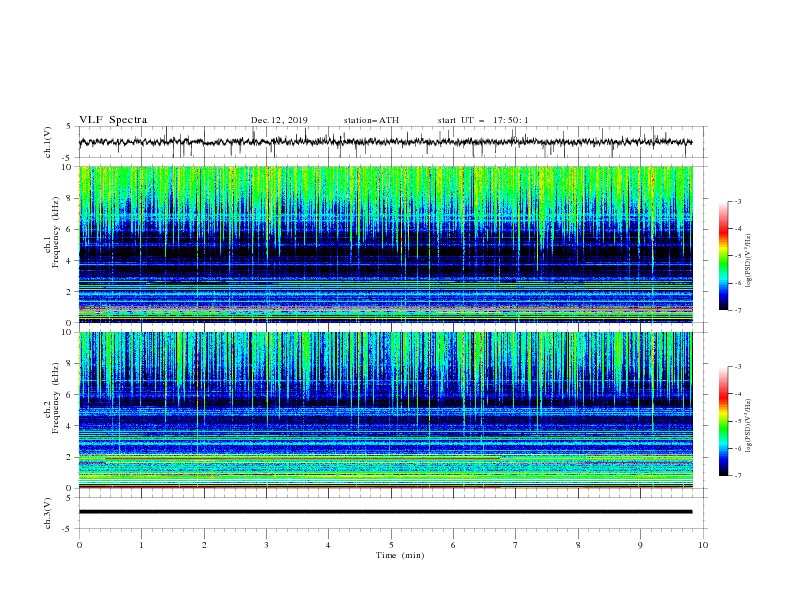The height and width of the screenshot is (612, 792).
Task: Click the "8" tick label on the time axis
Action: [578, 545]
